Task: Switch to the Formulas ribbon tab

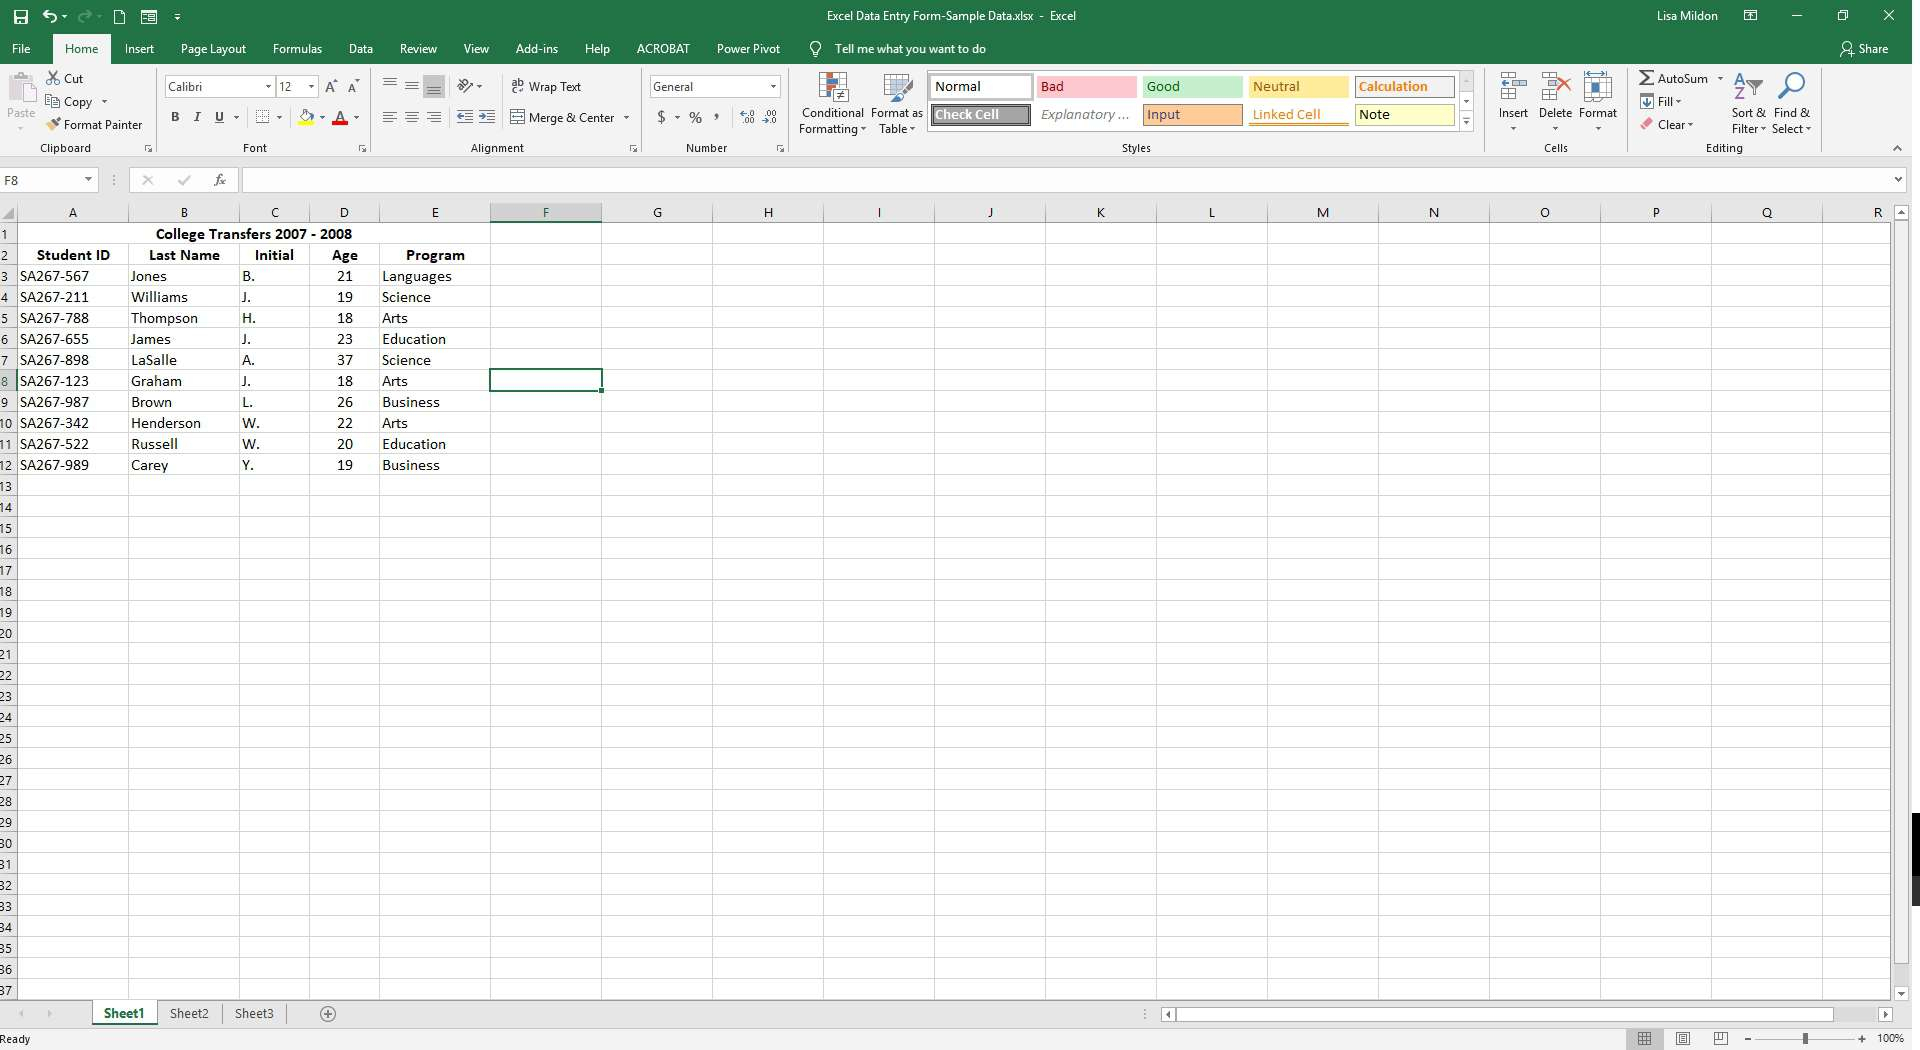Action: point(297,48)
